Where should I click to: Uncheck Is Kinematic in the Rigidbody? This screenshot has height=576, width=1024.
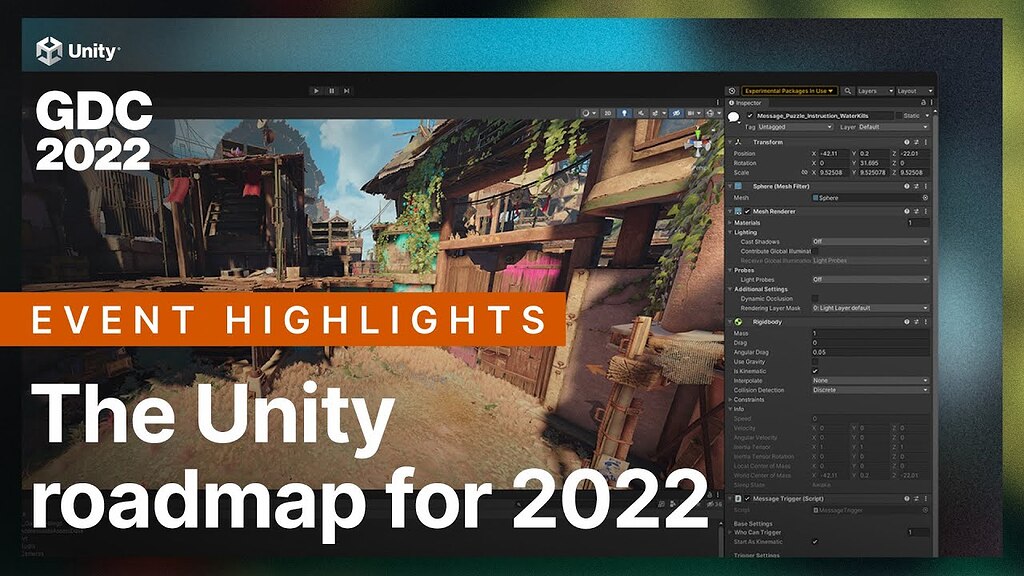coord(815,371)
